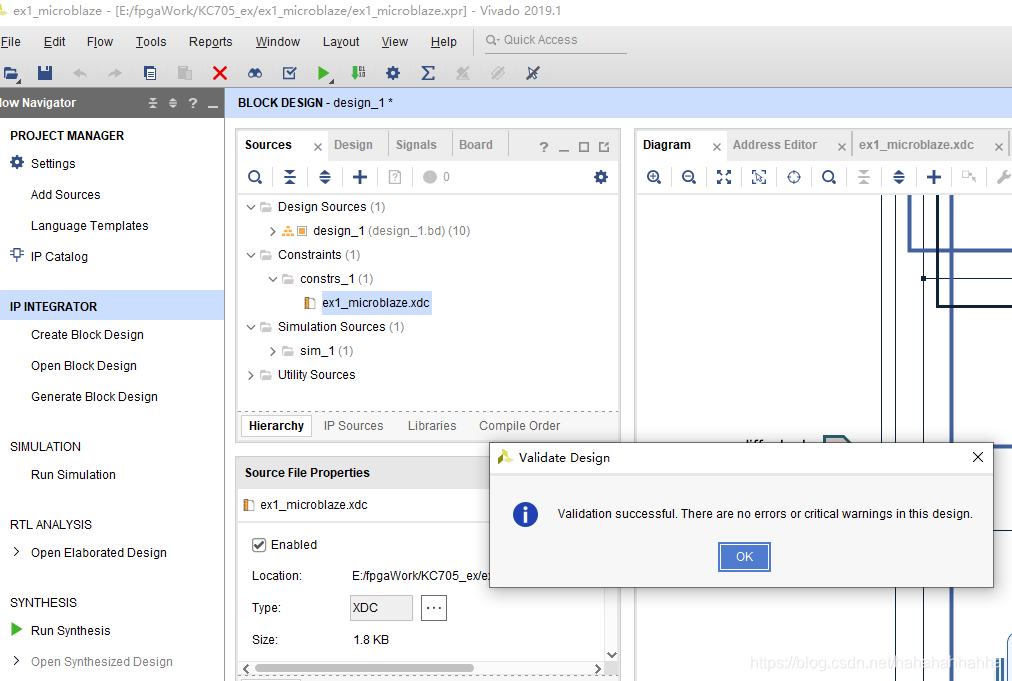1012x681 pixels.
Task: Expand Open Synthesized Design
Action: pos(17,660)
